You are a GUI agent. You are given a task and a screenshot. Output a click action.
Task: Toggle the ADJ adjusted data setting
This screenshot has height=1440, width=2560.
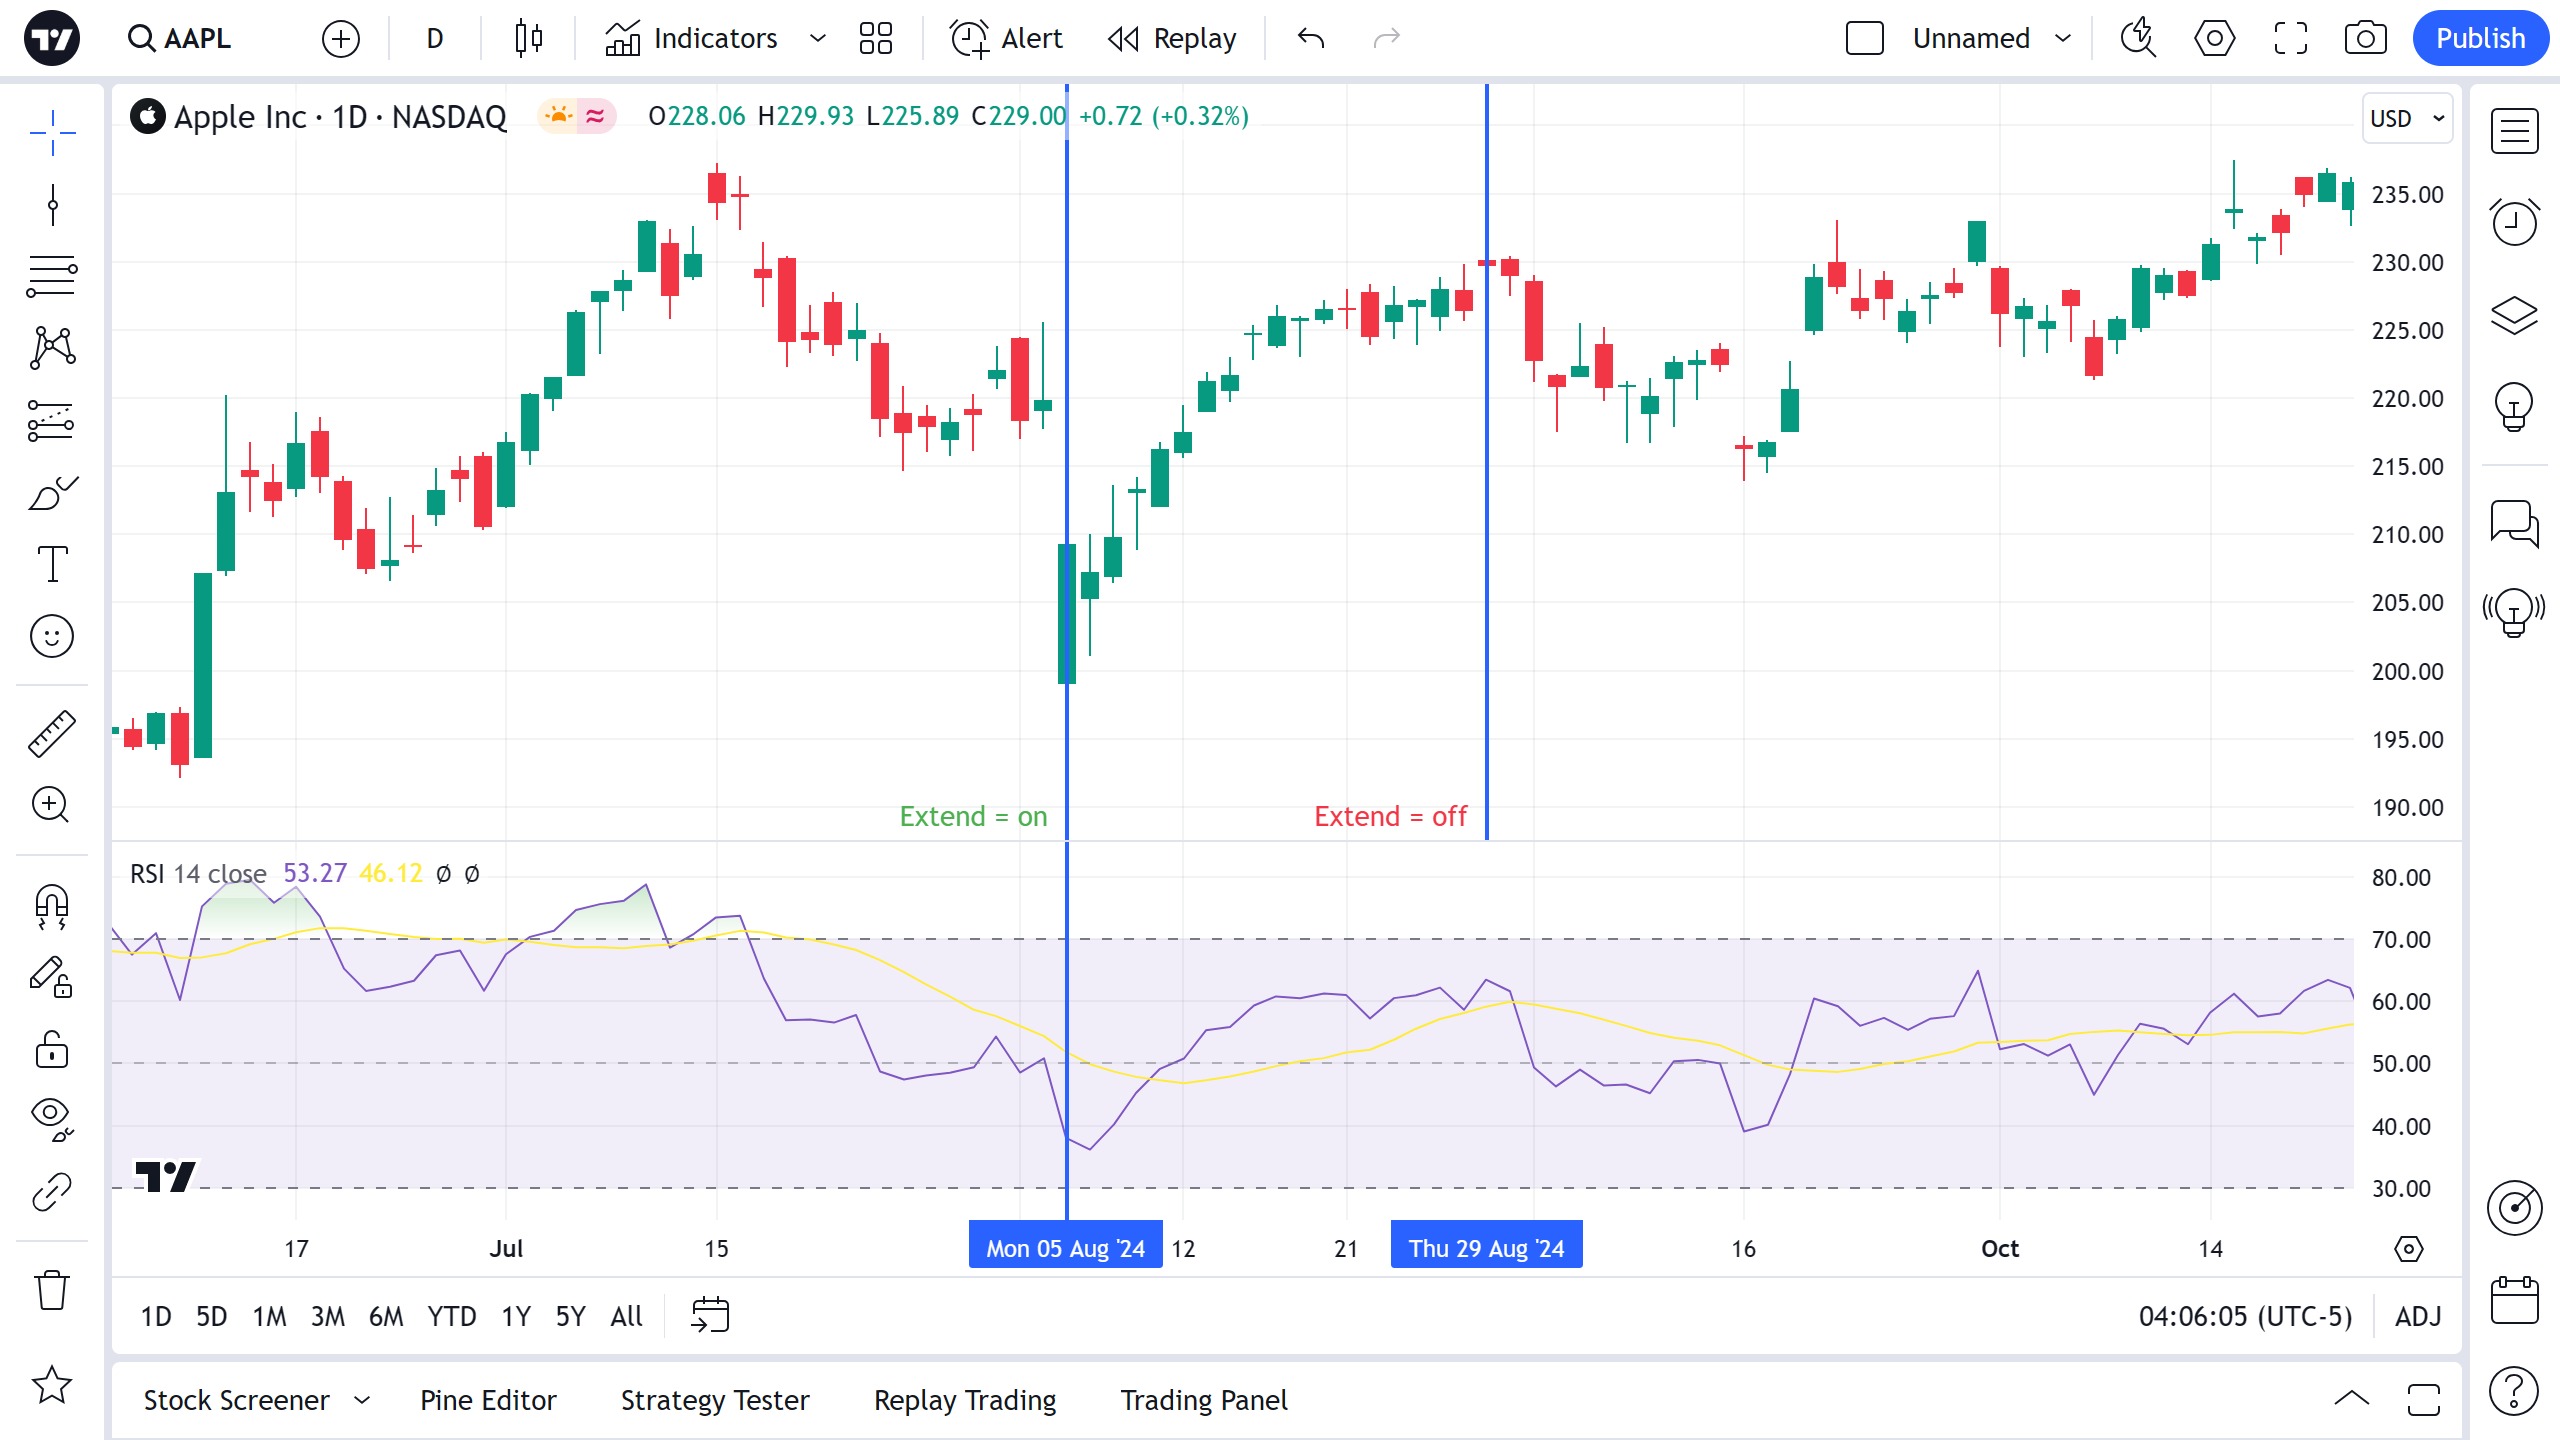[x=2418, y=1316]
